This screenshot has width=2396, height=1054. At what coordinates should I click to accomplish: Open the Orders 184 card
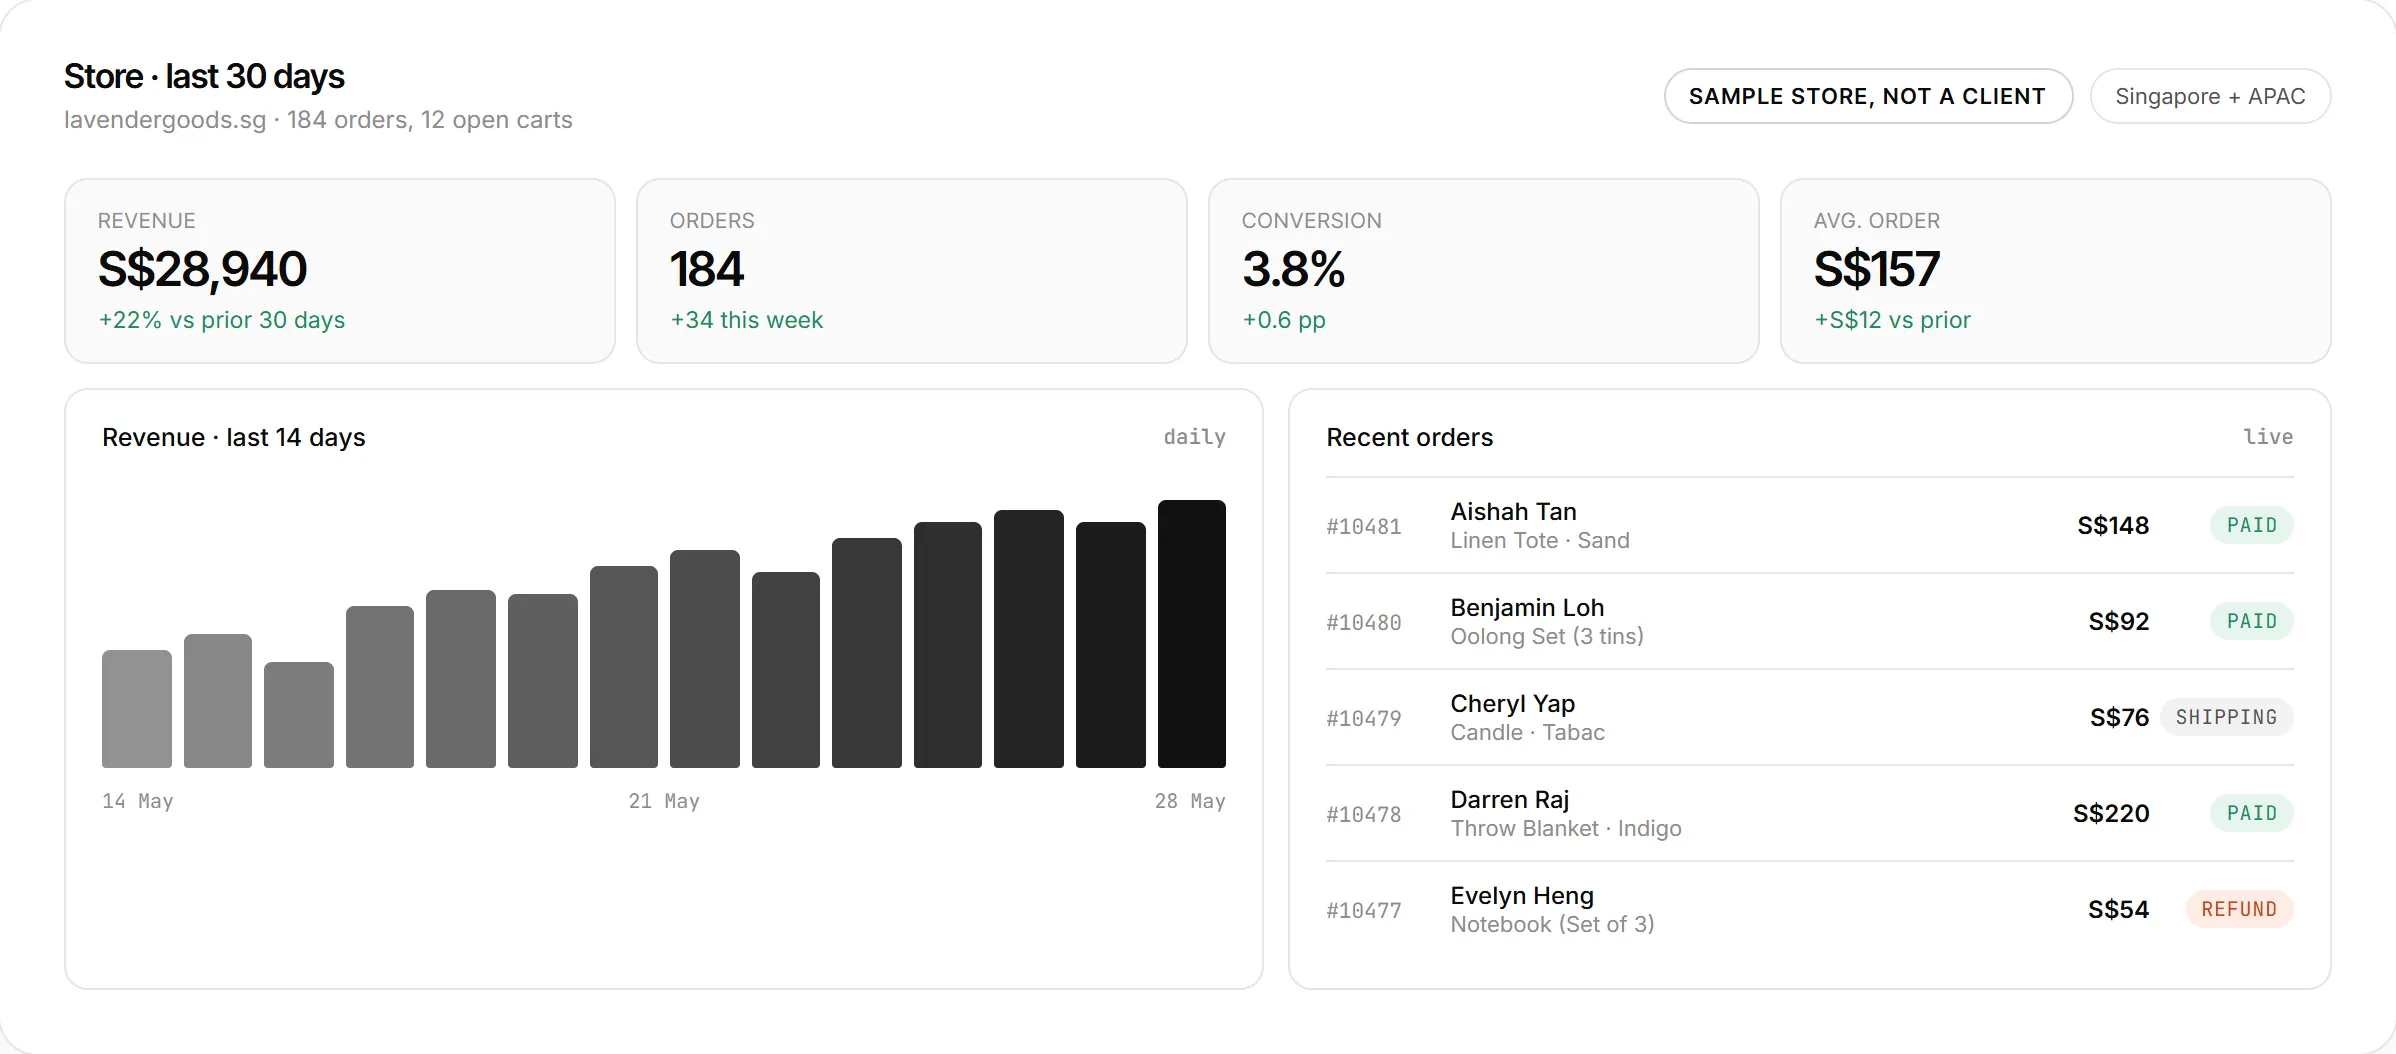(912, 271)
